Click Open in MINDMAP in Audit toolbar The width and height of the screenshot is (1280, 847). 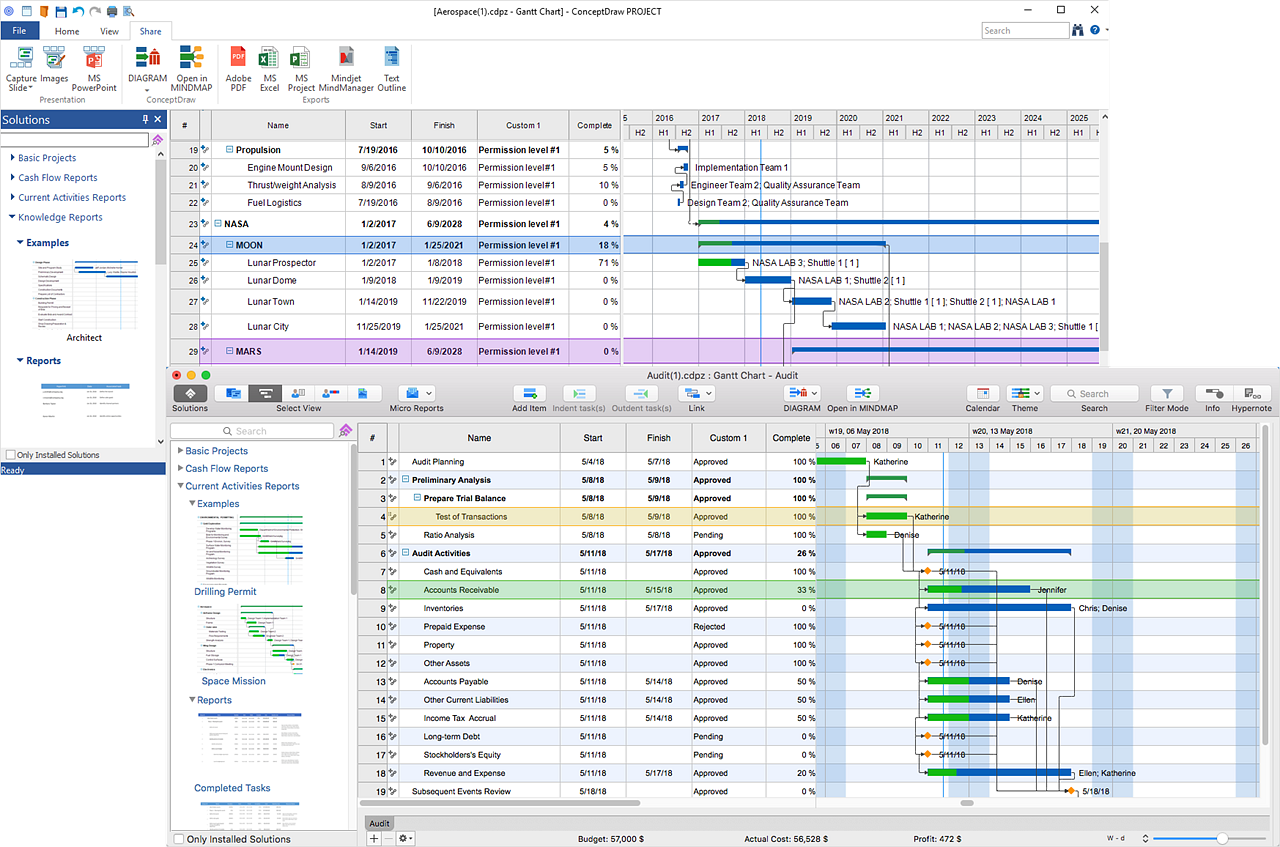tap(862, 394)
